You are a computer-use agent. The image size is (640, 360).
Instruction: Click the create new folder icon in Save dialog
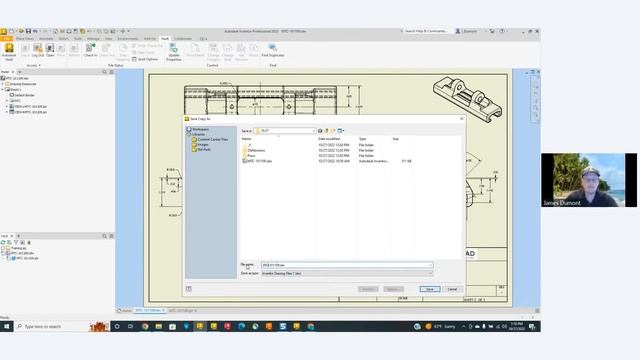pyautogui.click(x=333, y=131)
